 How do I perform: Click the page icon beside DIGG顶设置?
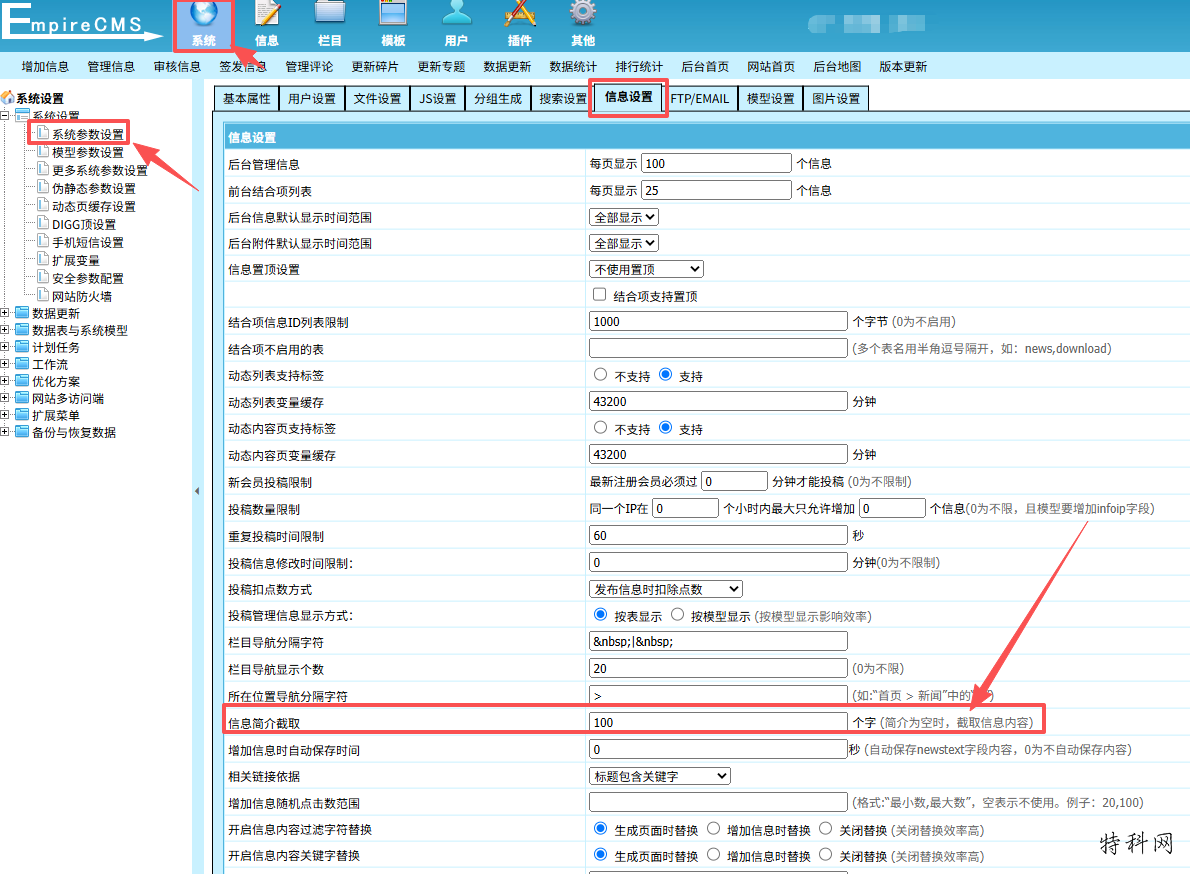[x=43, y=223]
